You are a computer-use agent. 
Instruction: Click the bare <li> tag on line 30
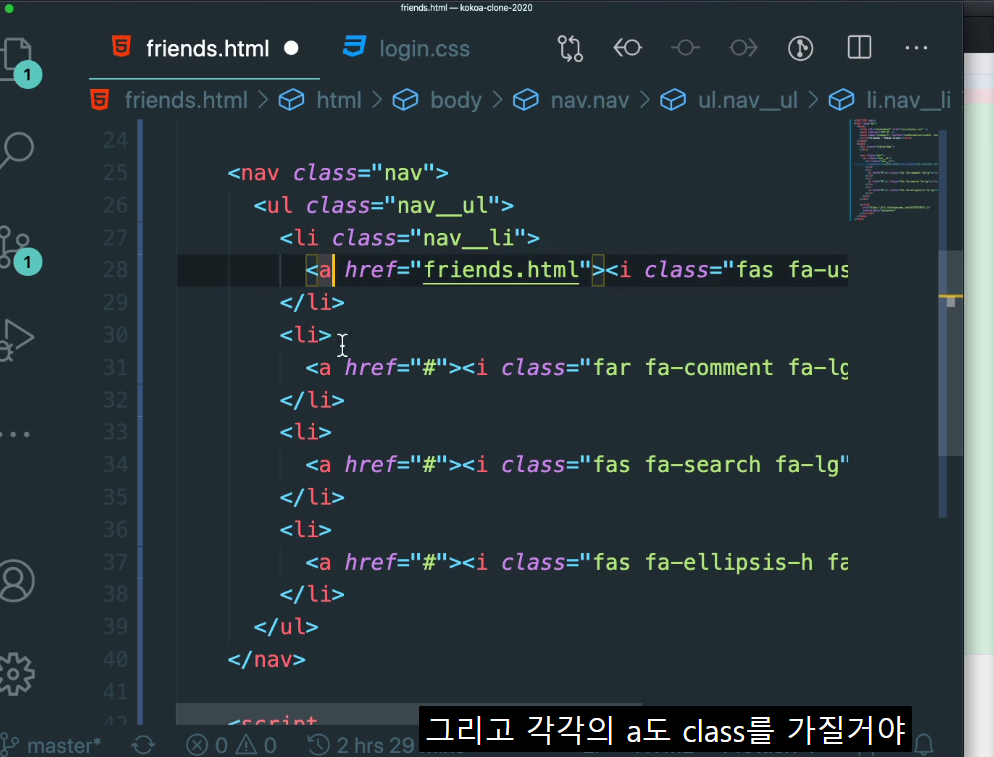306,335
